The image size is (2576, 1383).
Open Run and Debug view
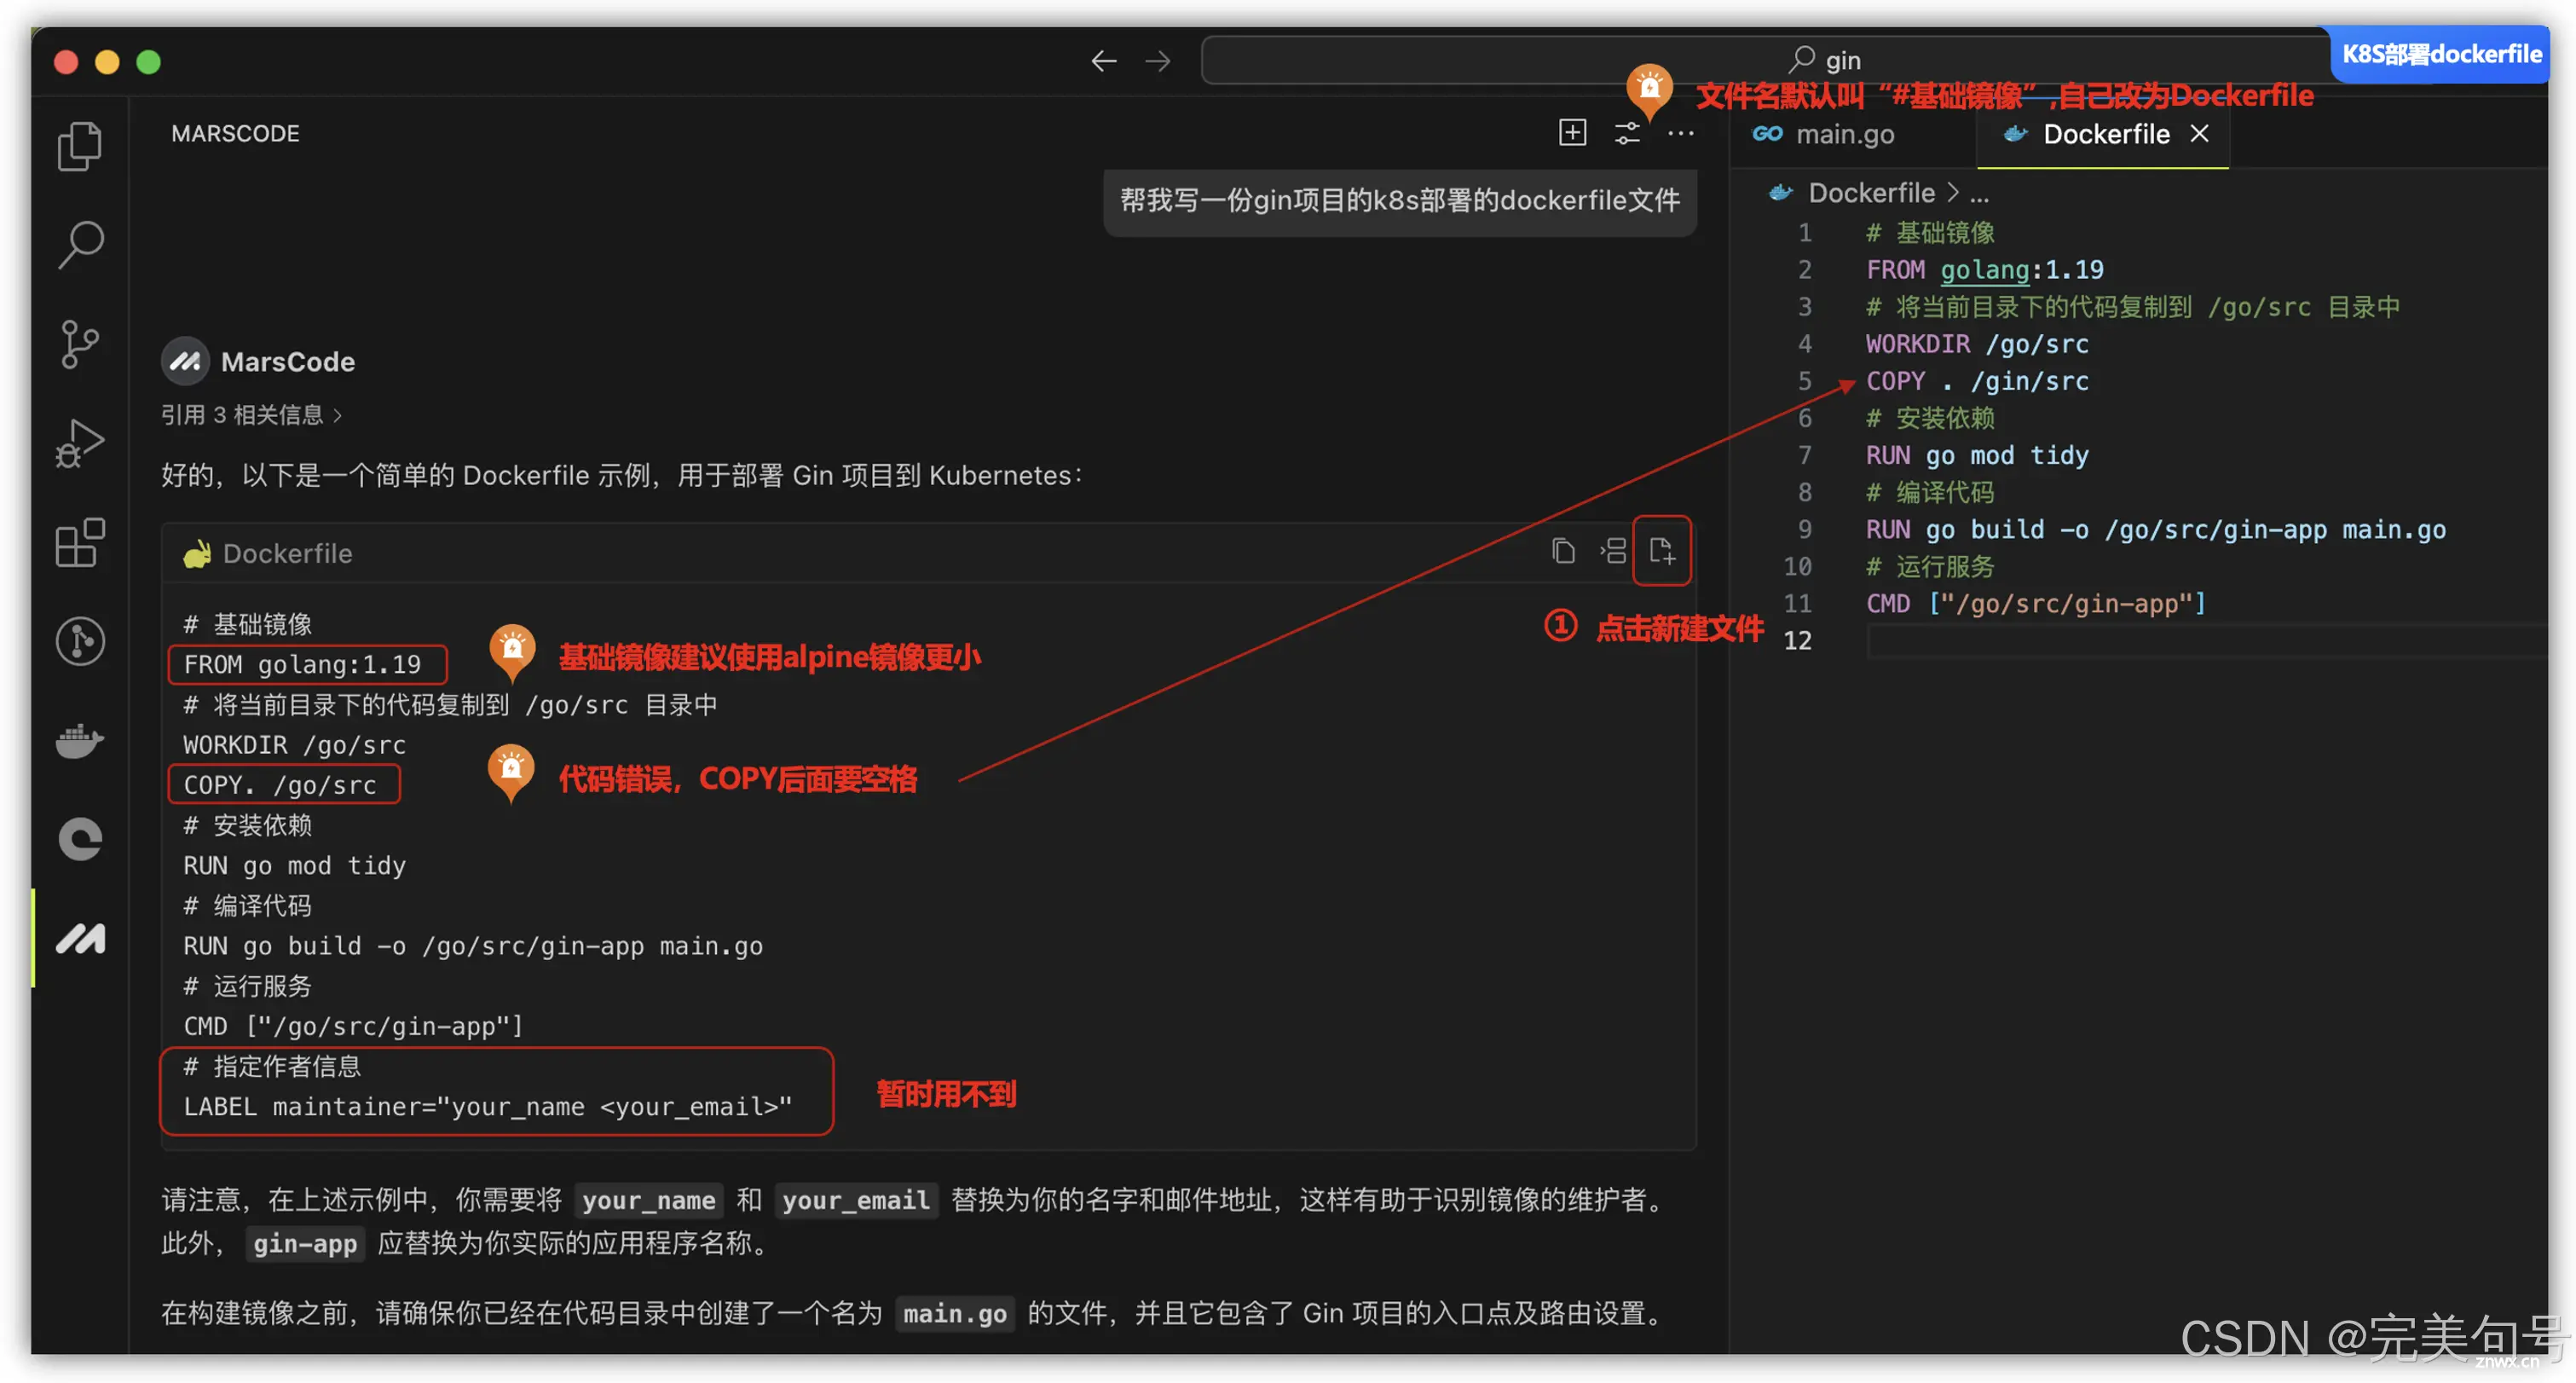(x=79, y=443)
